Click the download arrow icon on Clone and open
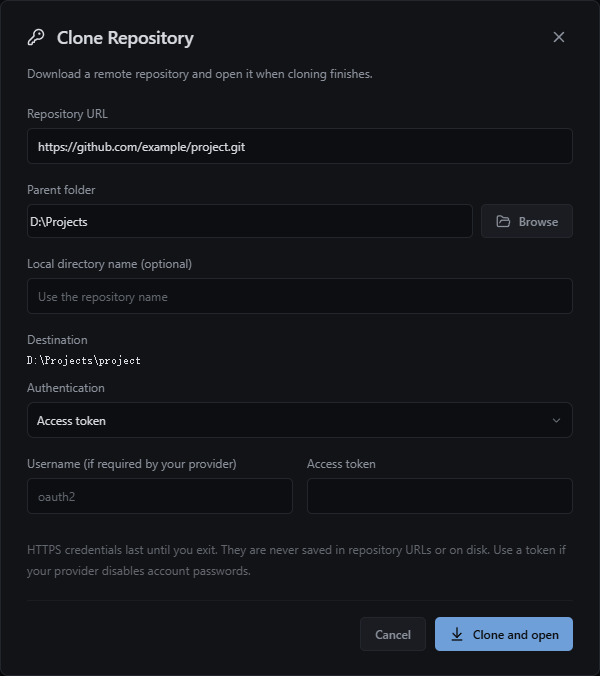 (457, 634)
